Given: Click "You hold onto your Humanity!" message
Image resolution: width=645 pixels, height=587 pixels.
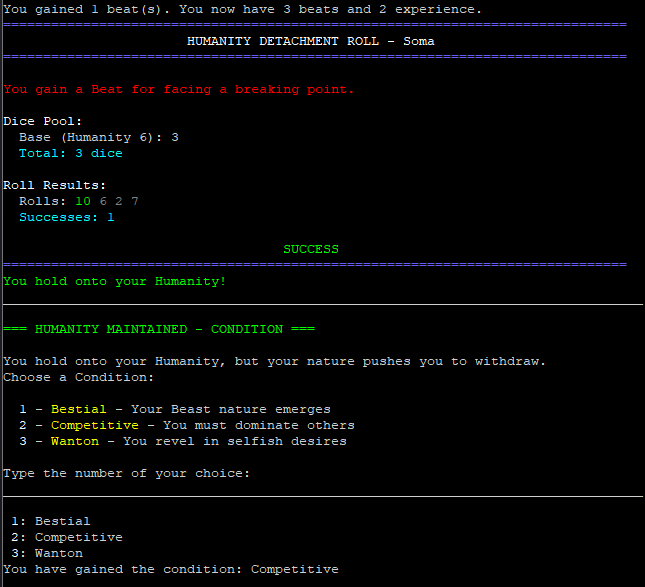Looking at the screenshot, I should click(x=115, y=281).
